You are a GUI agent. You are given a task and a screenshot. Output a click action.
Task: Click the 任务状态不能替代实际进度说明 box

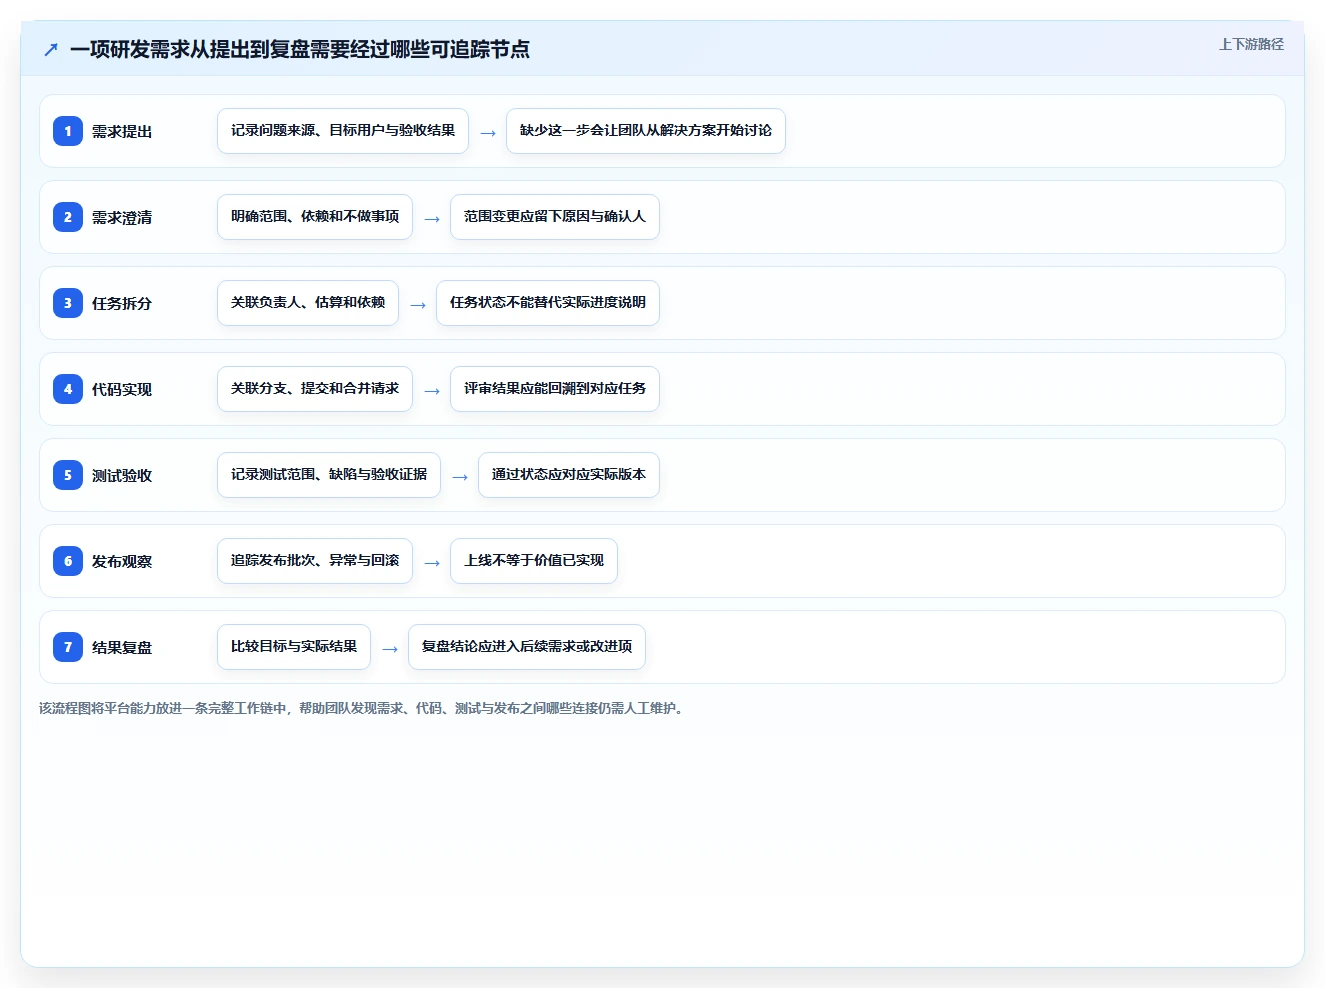[x=548, y=303]
